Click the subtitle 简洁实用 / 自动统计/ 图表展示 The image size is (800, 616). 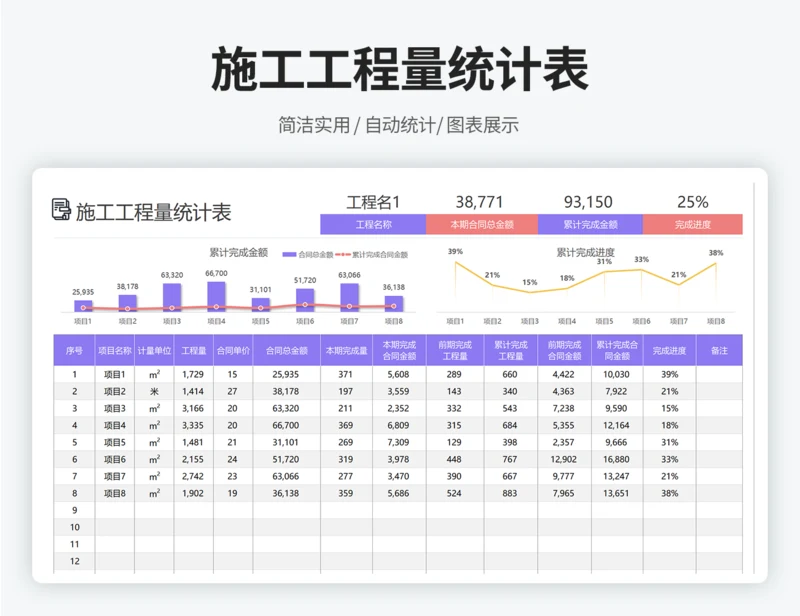[x=398, y=125]
